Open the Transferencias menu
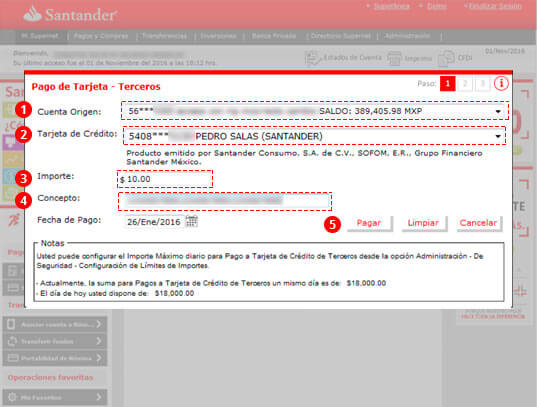The height and width of the screenshot is (407, 537). point(164,36)
